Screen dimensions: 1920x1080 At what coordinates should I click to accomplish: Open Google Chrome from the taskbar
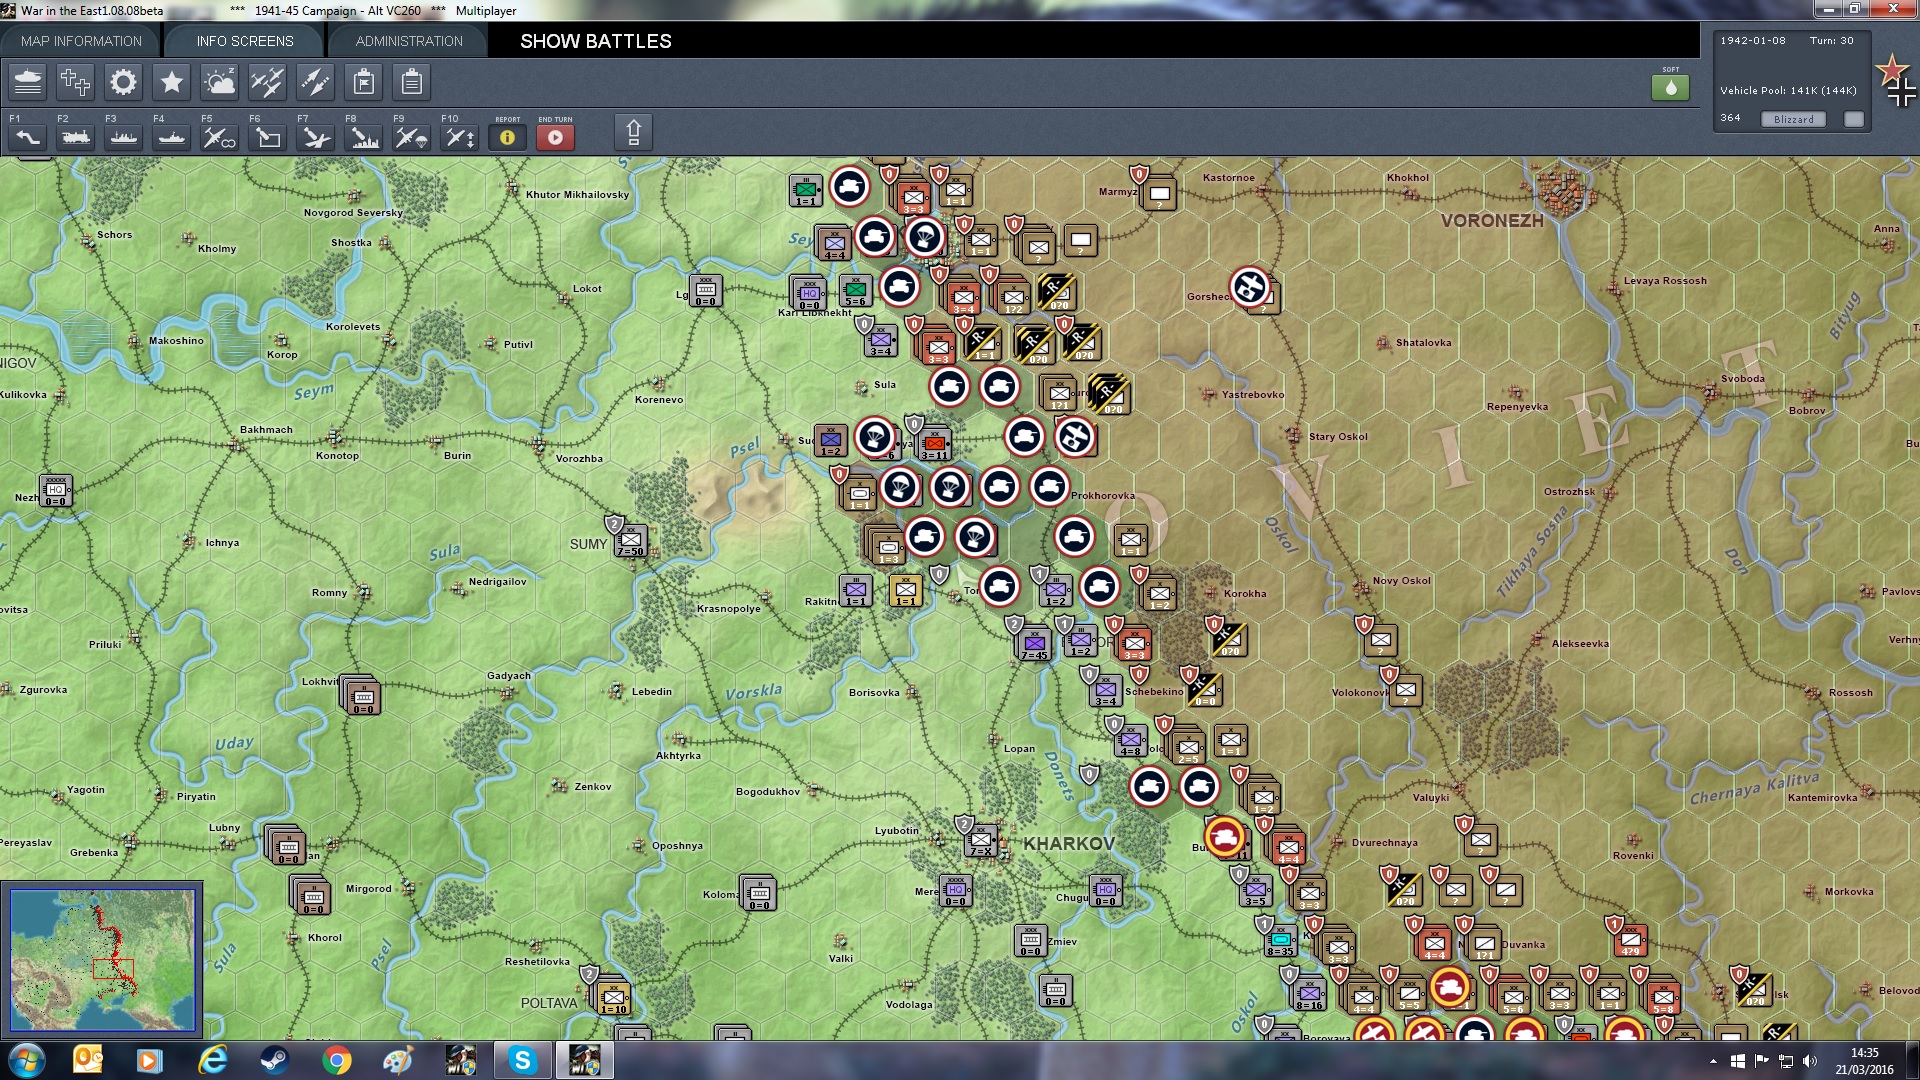337,1060
